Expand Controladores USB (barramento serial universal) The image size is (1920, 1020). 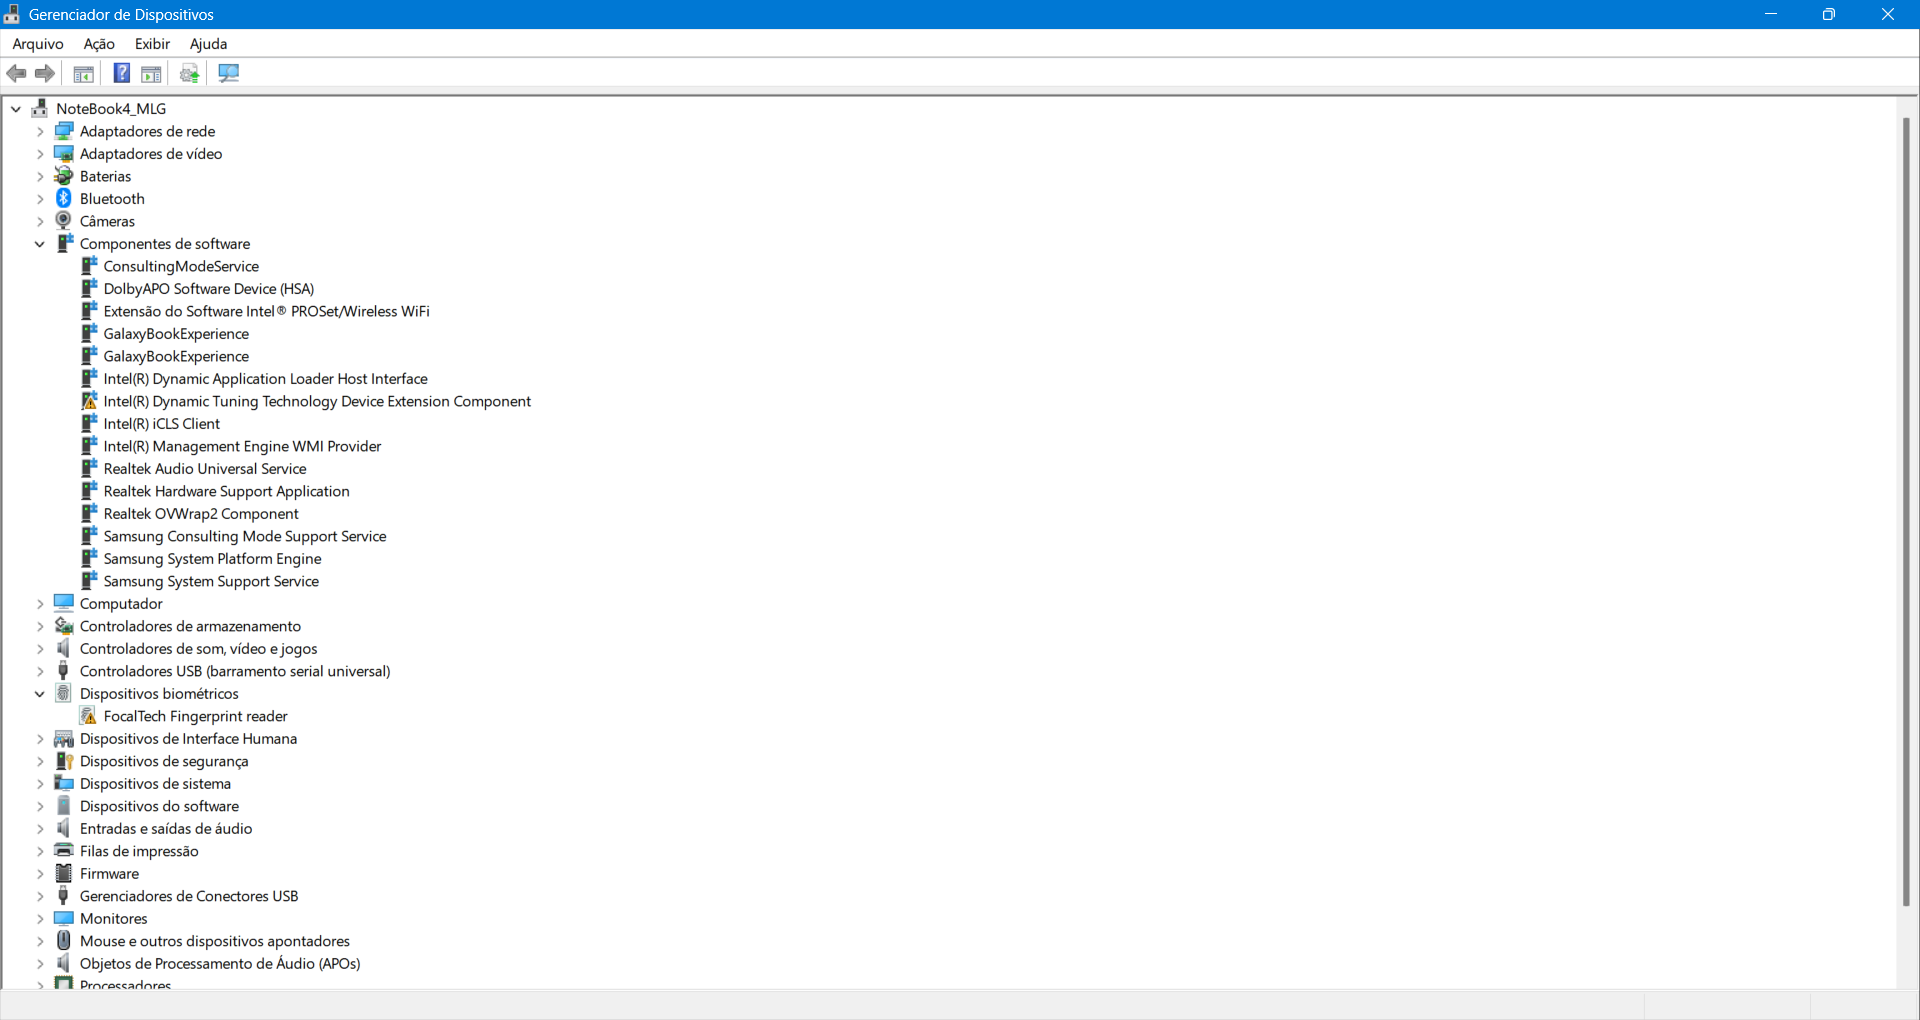tap(40, 671)
